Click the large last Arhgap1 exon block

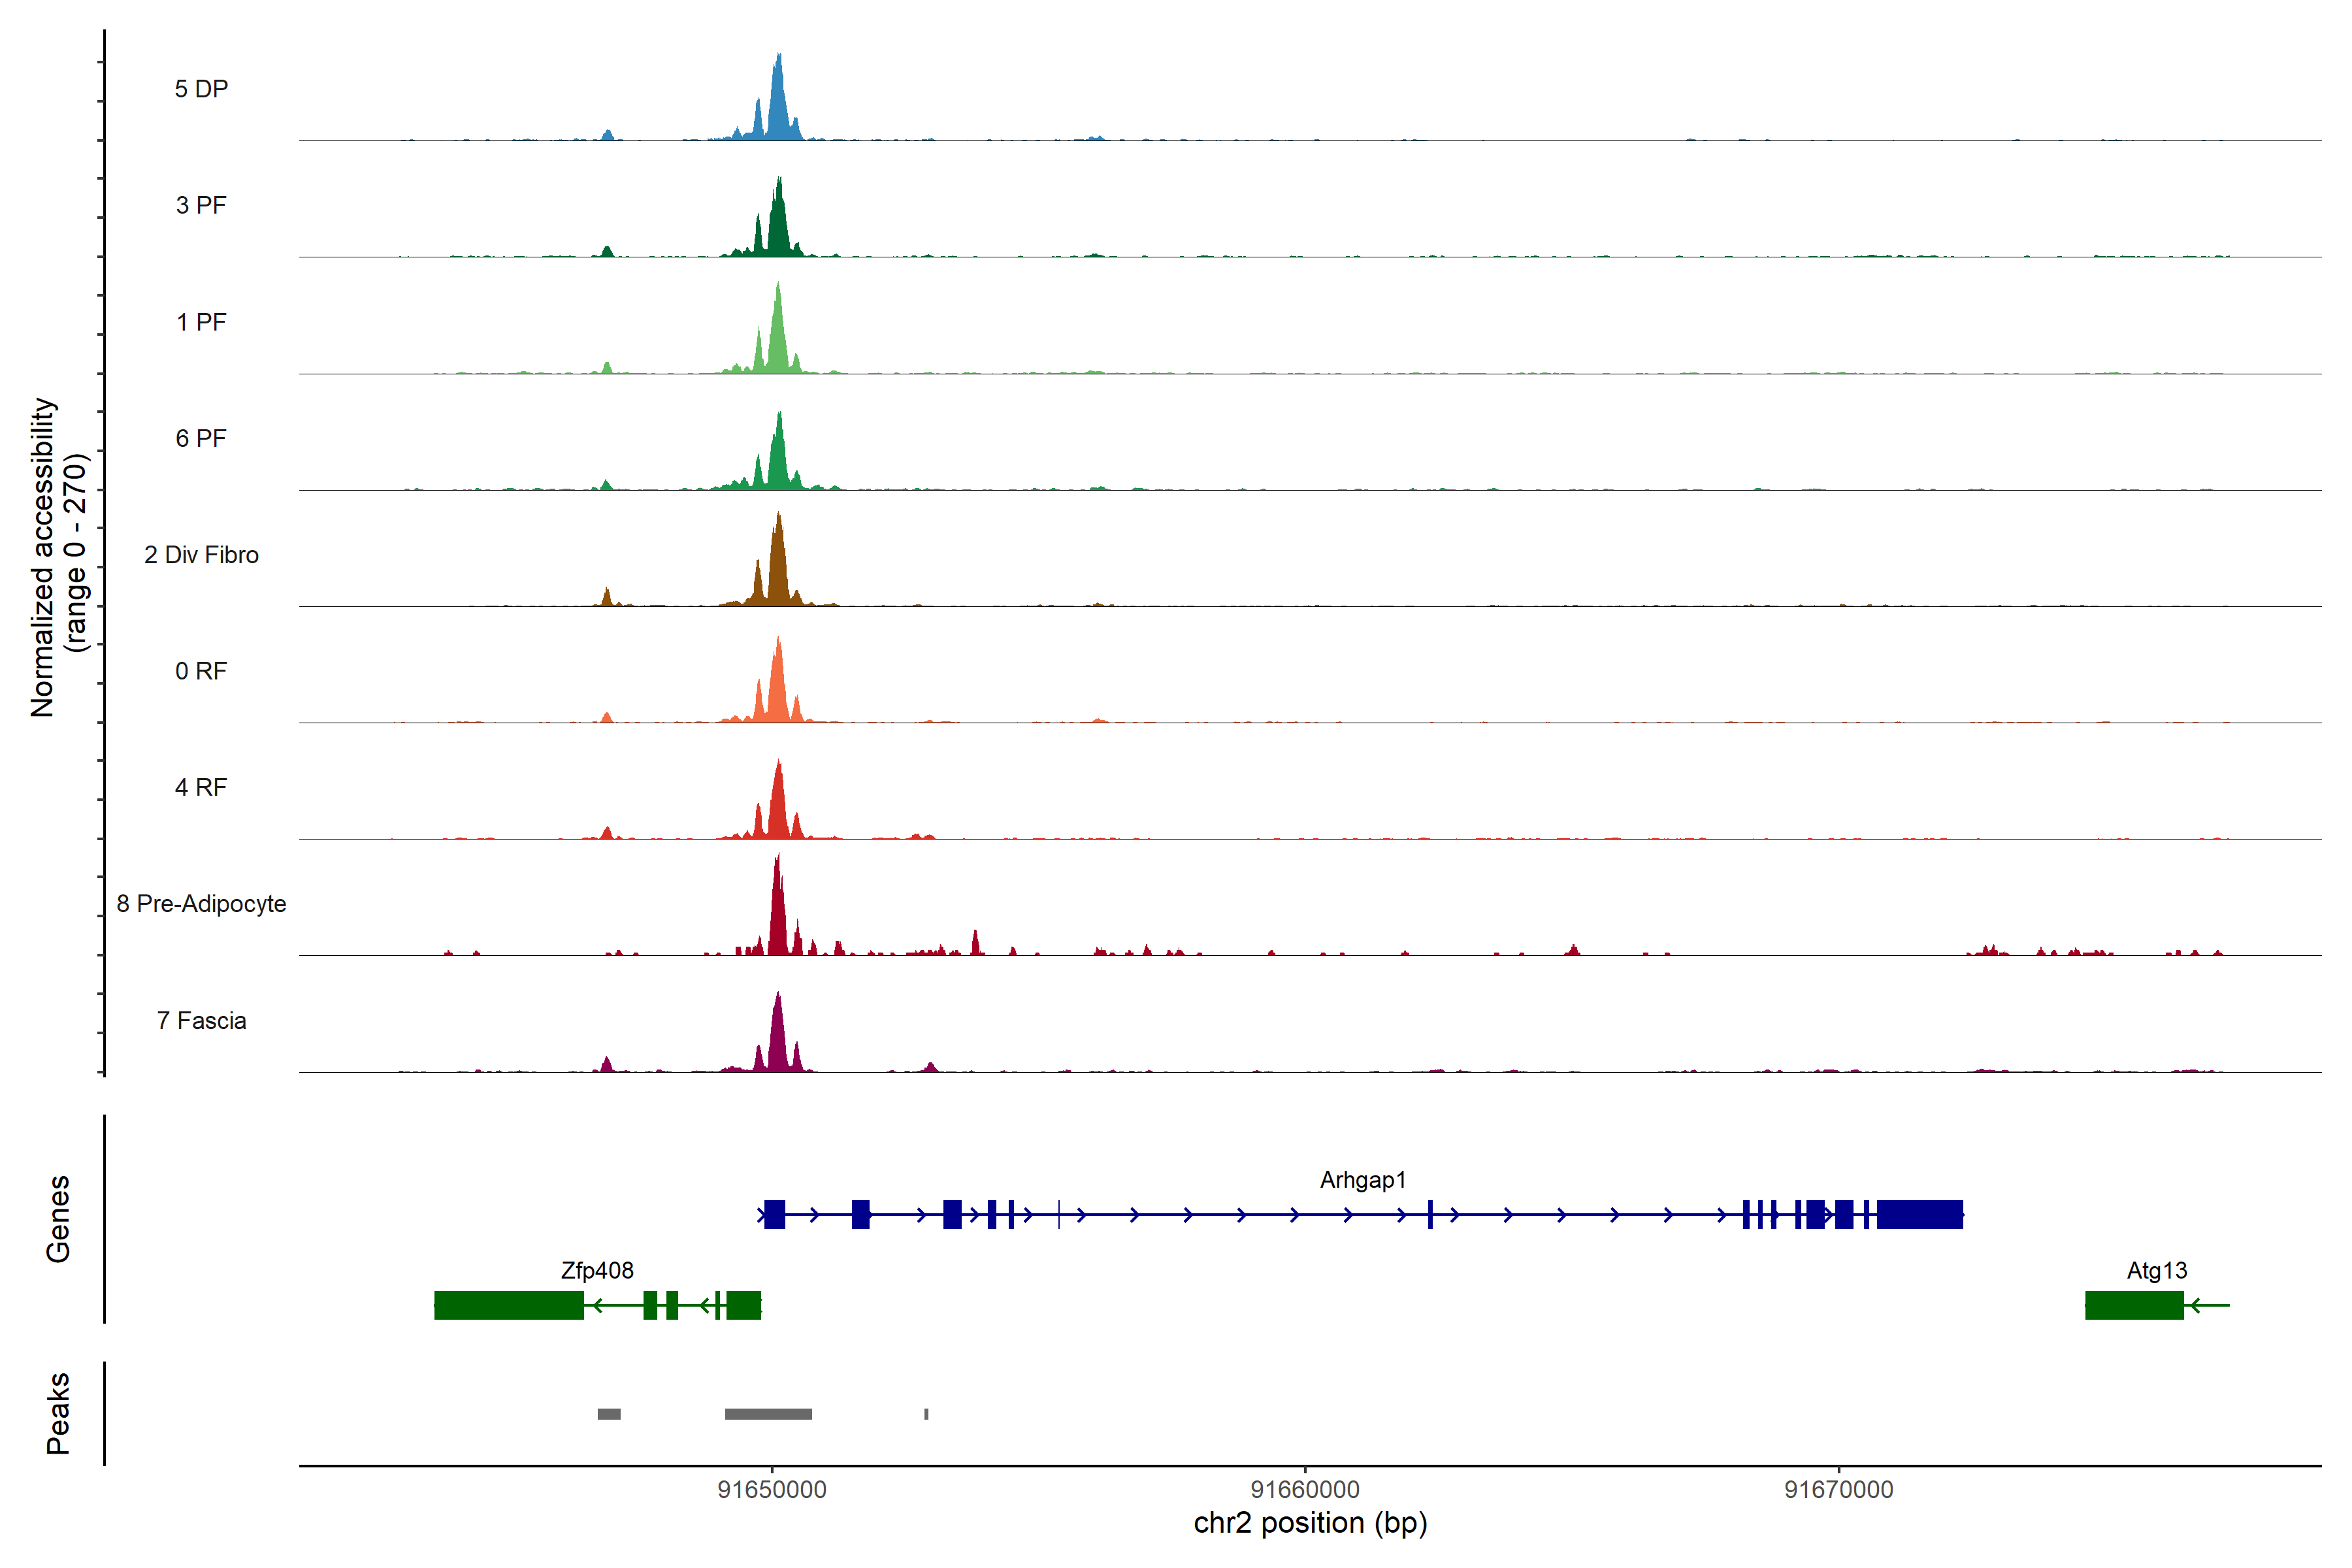(1919, 1214)
